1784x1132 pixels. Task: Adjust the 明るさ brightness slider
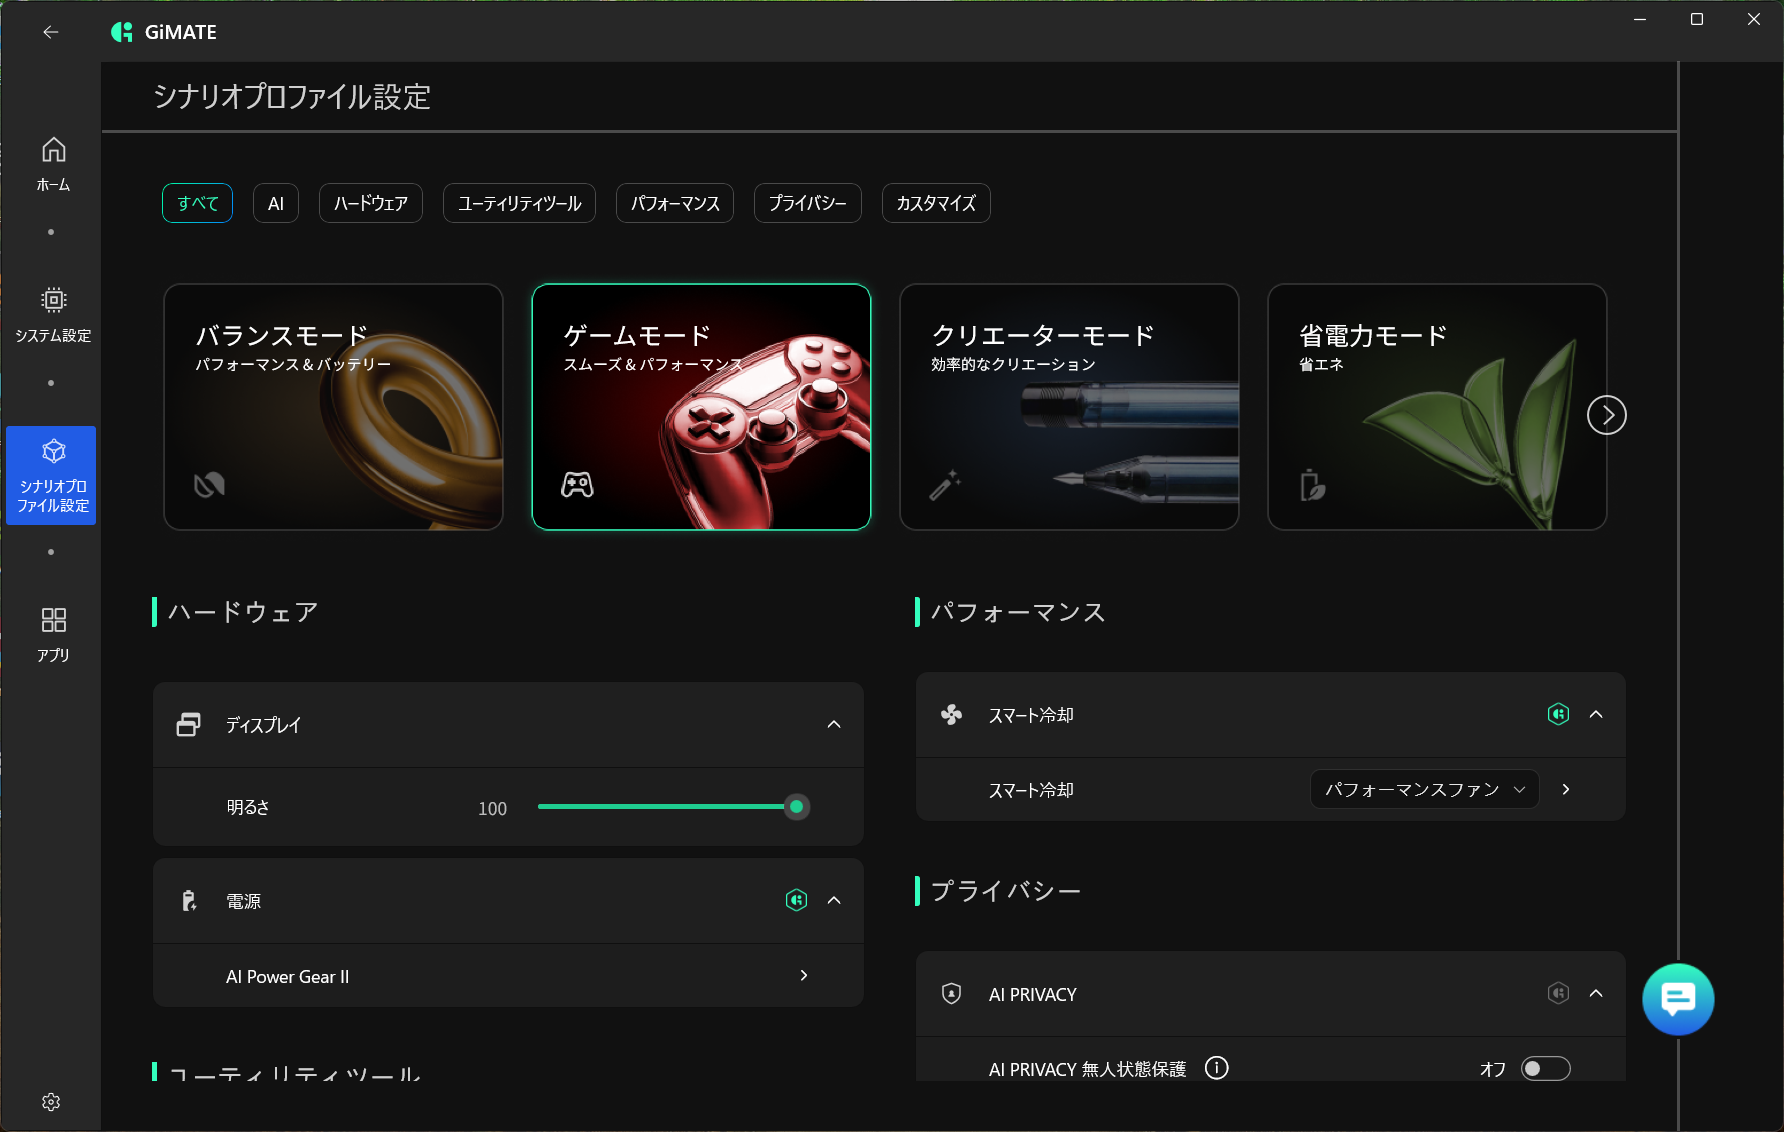673,807
